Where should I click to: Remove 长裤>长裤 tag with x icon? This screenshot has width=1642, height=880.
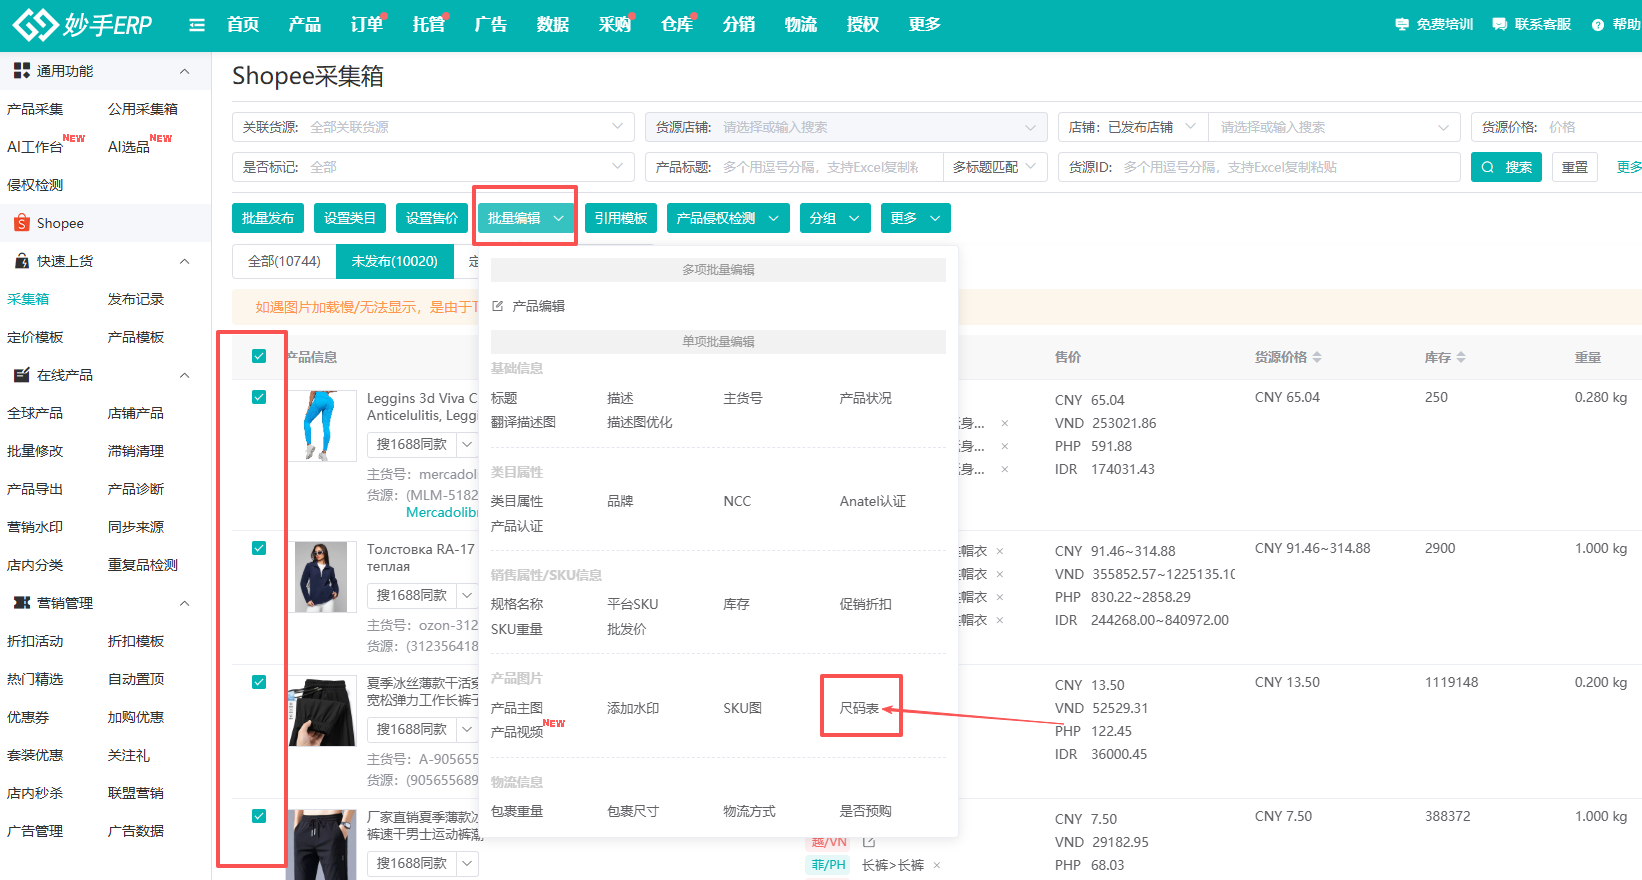click(937, 865)
